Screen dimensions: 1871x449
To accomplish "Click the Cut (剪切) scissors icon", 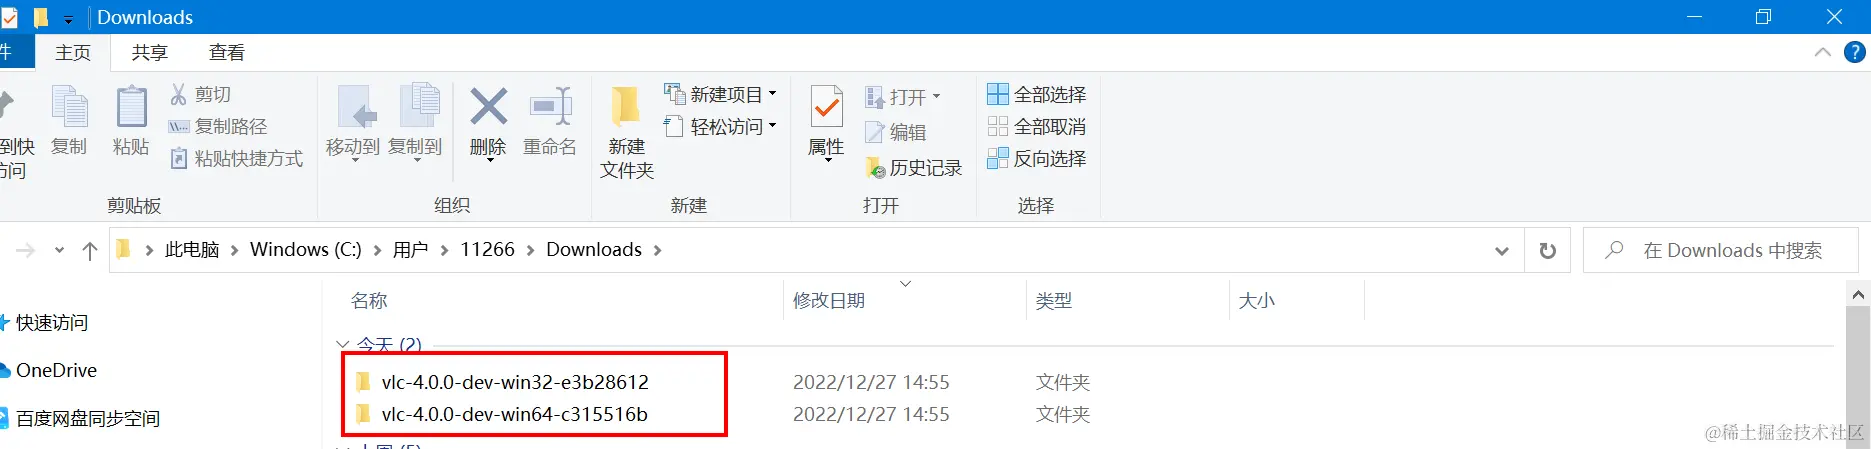I will tap(179, 94).
